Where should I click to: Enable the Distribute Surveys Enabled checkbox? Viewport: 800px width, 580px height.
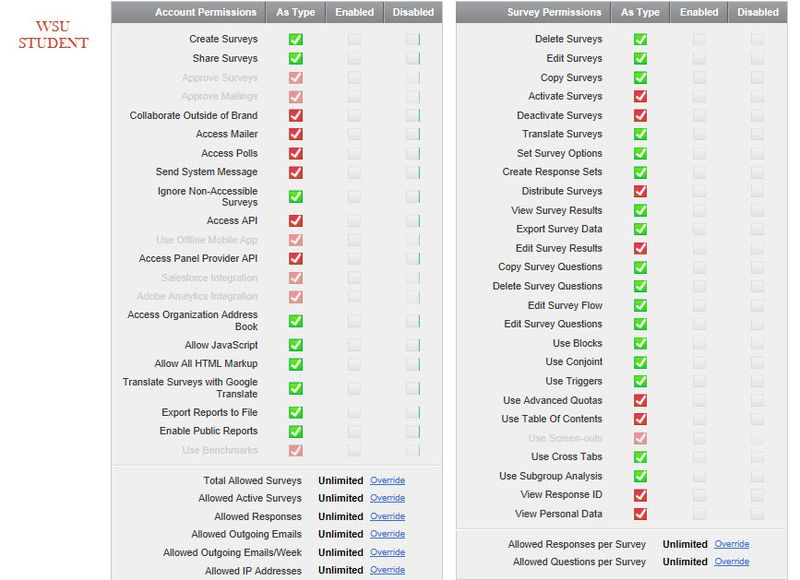[x=699, y=191]
